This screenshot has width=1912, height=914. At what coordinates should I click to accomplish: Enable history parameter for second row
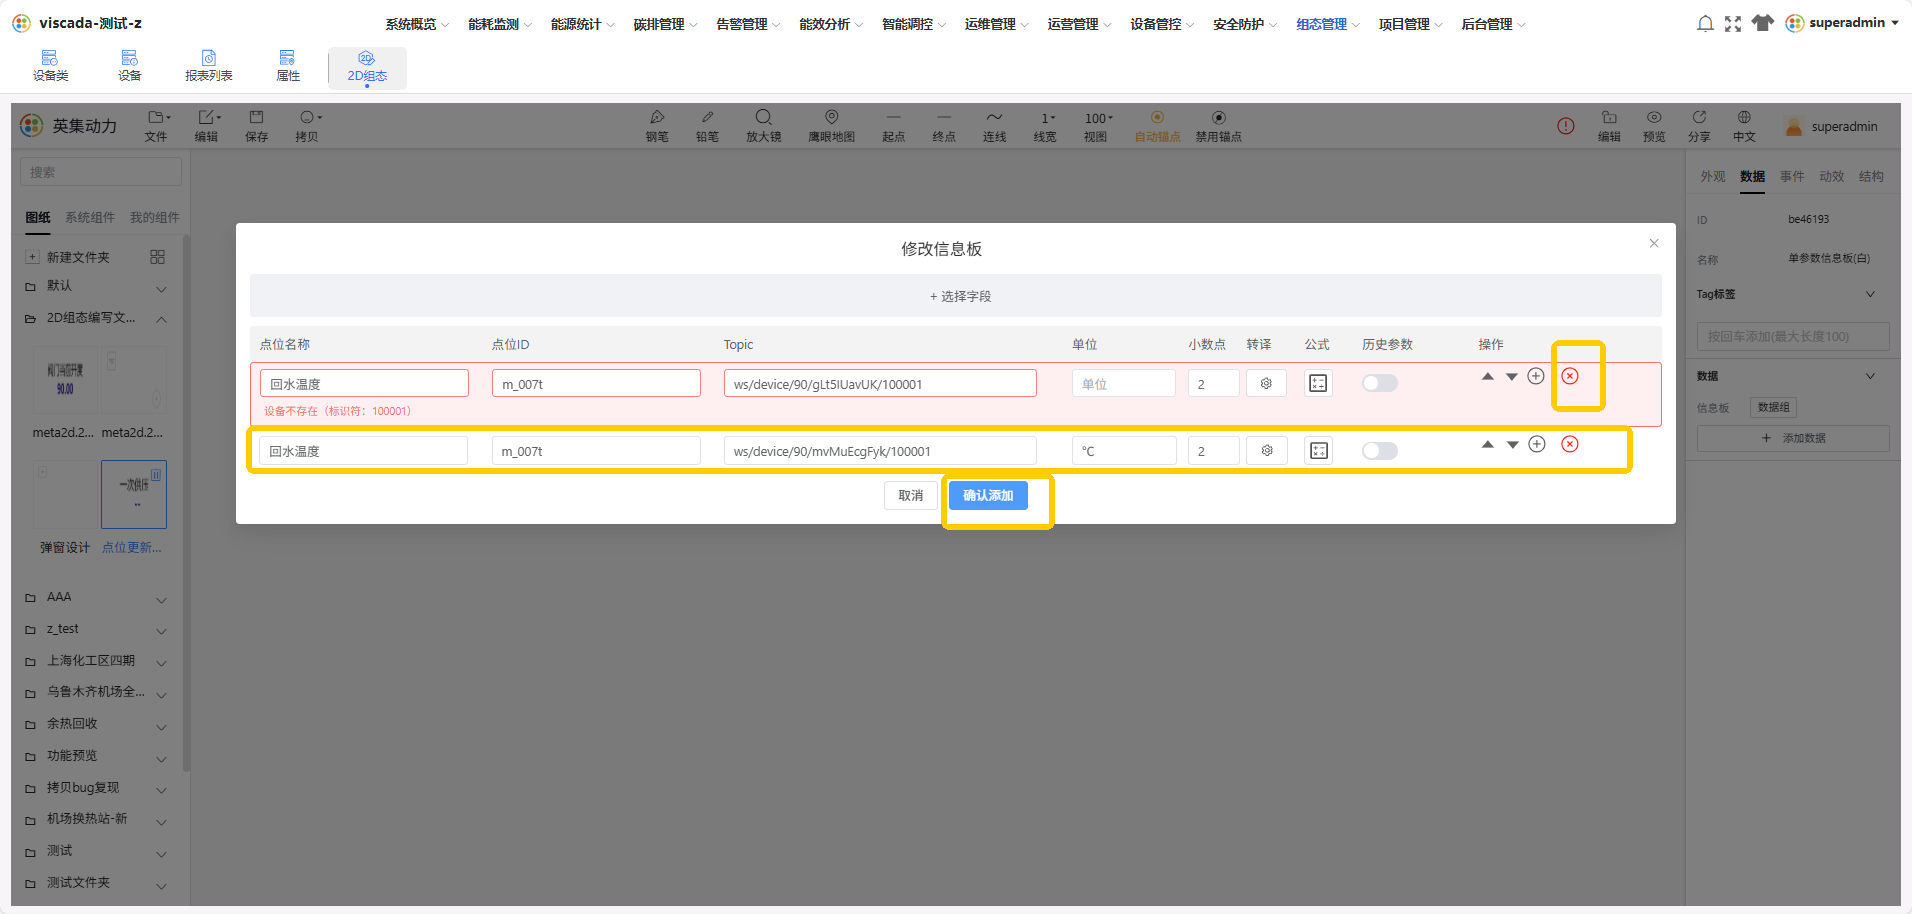(1380, 451)
